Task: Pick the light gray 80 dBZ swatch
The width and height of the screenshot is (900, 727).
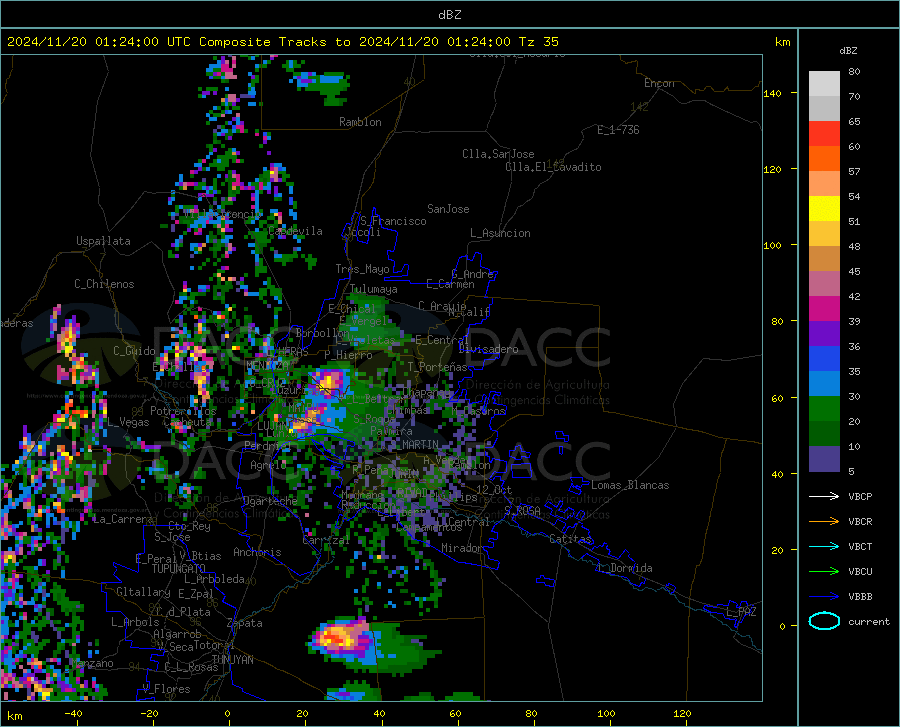Action: [824, 84]
